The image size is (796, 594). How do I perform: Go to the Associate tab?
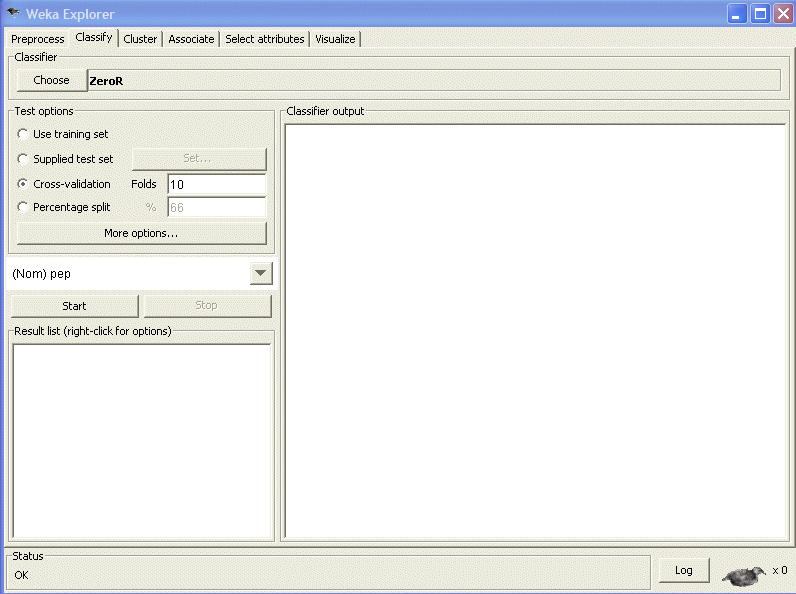[191, 39]
